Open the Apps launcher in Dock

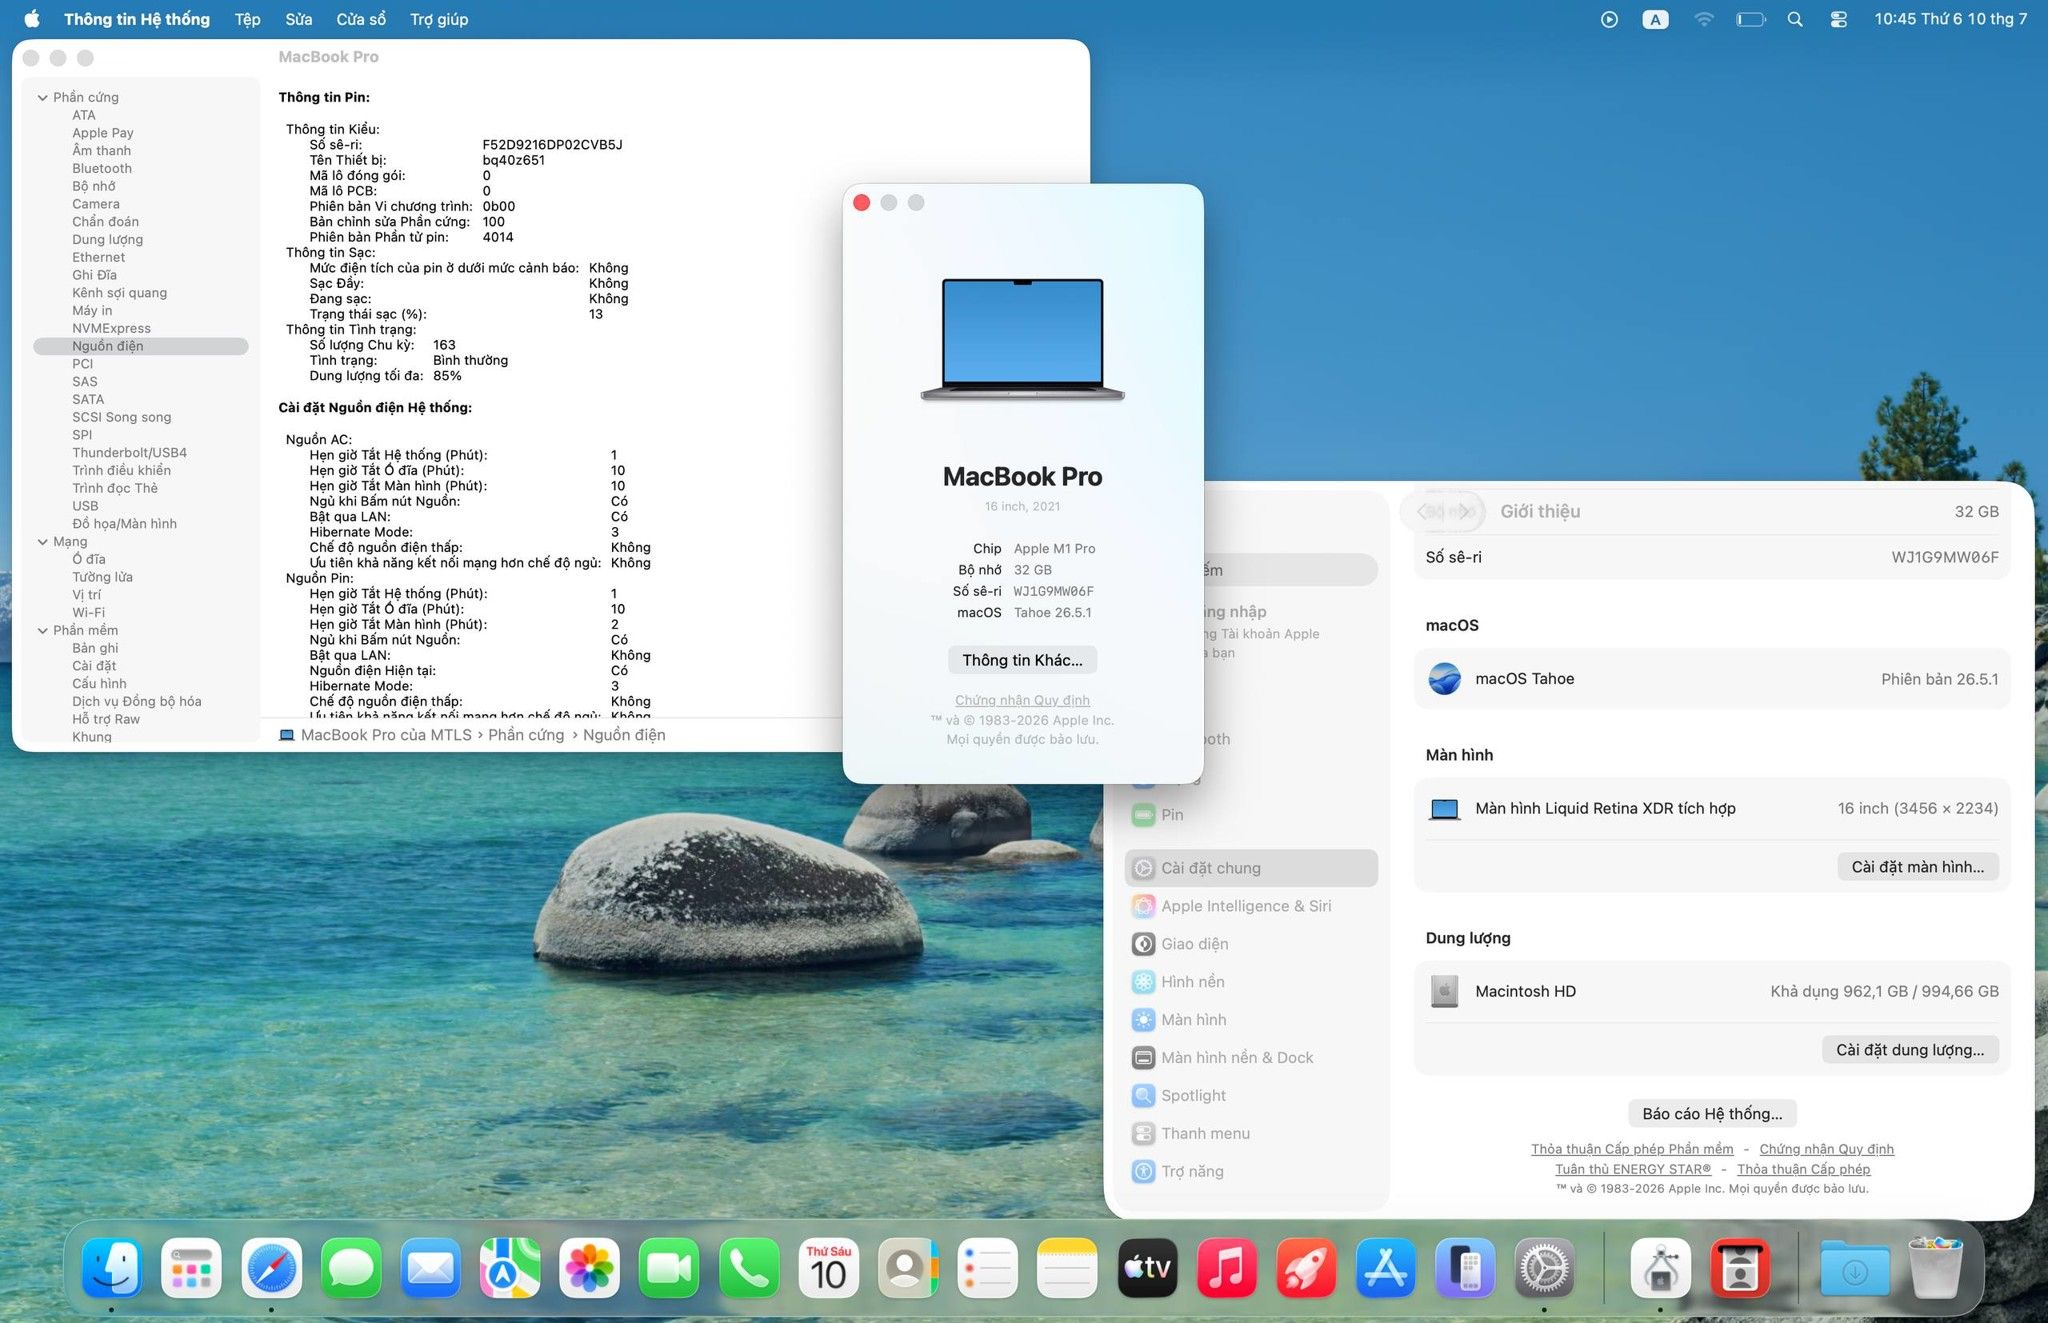[x=191, y=1268]
